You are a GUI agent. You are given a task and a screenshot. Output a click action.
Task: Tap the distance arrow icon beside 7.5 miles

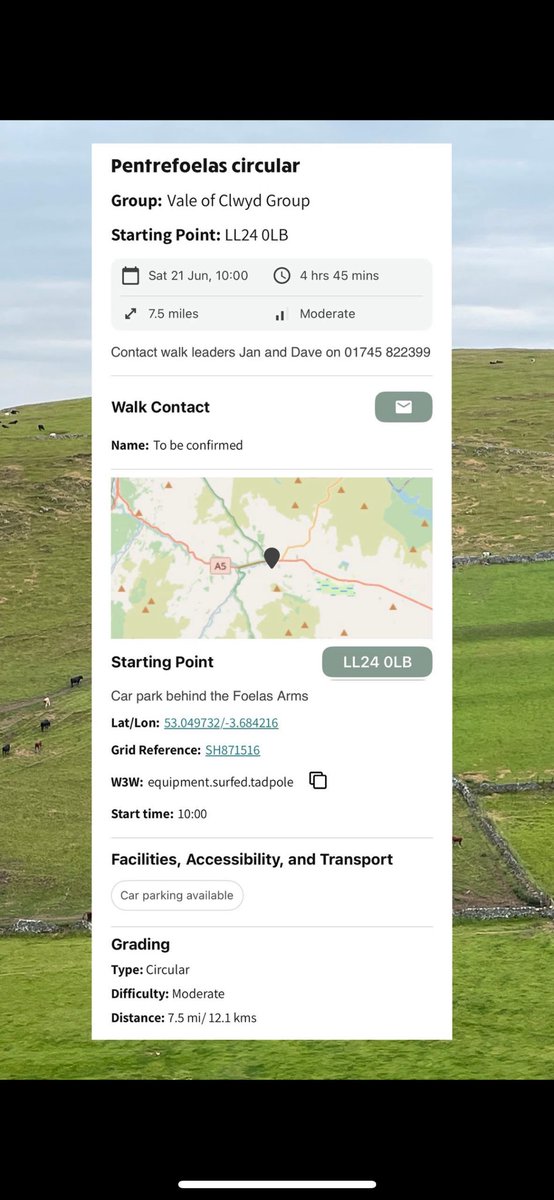130,314
